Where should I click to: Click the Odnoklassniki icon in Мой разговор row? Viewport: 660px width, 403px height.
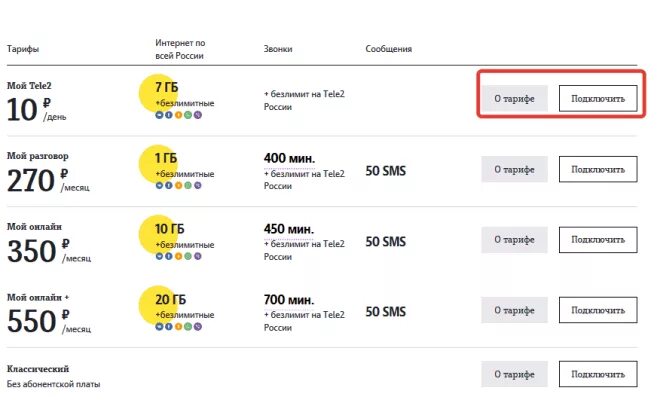click(x=179, y=185)
